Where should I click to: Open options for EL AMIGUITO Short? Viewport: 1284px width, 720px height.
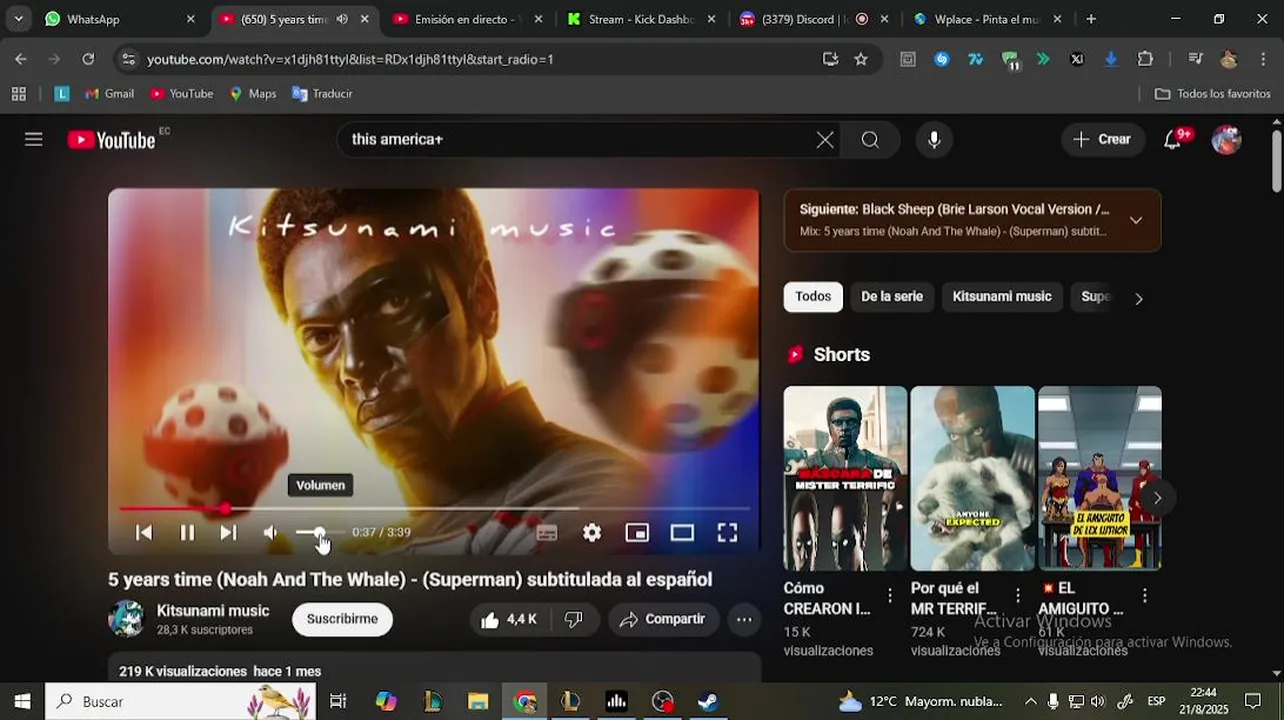(1145, 596)
